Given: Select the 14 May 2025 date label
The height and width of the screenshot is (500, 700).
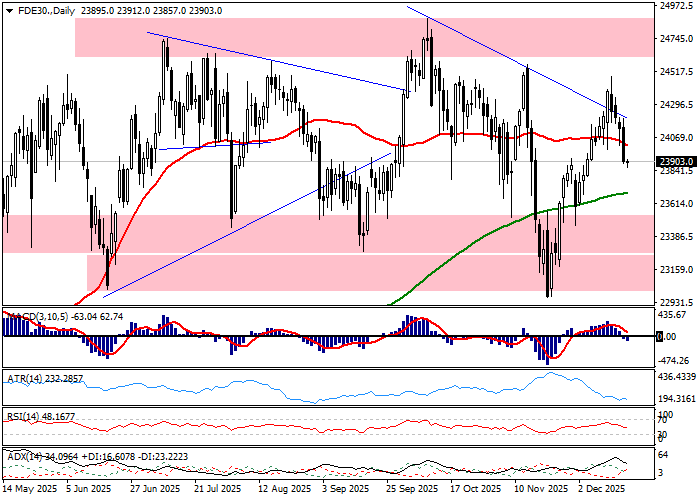Looking at the screenshot, I should (30, 490).
